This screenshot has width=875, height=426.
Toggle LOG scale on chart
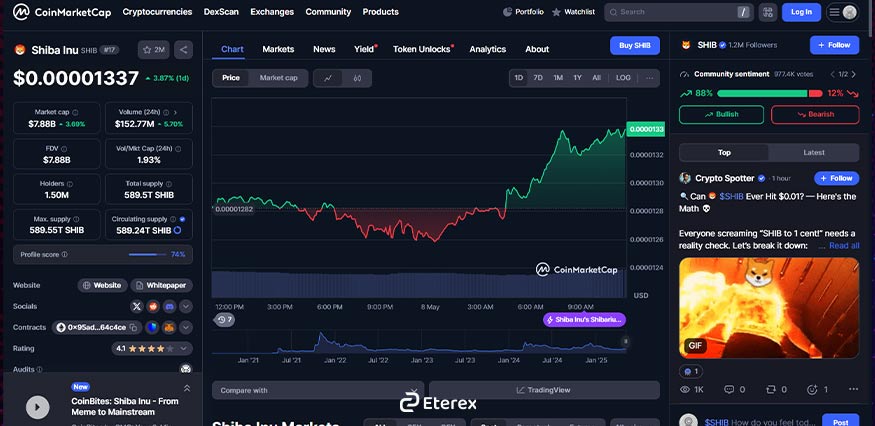[623, 78]
